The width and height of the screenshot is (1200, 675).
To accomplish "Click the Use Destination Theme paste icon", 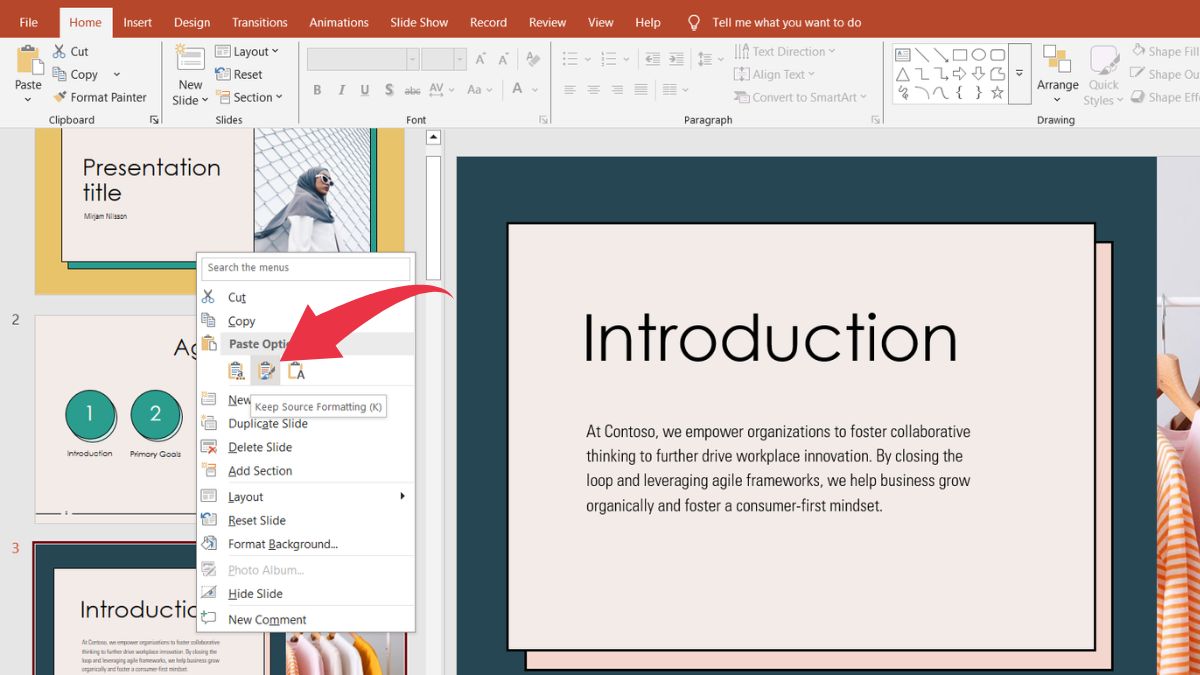I will coord(236,371).
